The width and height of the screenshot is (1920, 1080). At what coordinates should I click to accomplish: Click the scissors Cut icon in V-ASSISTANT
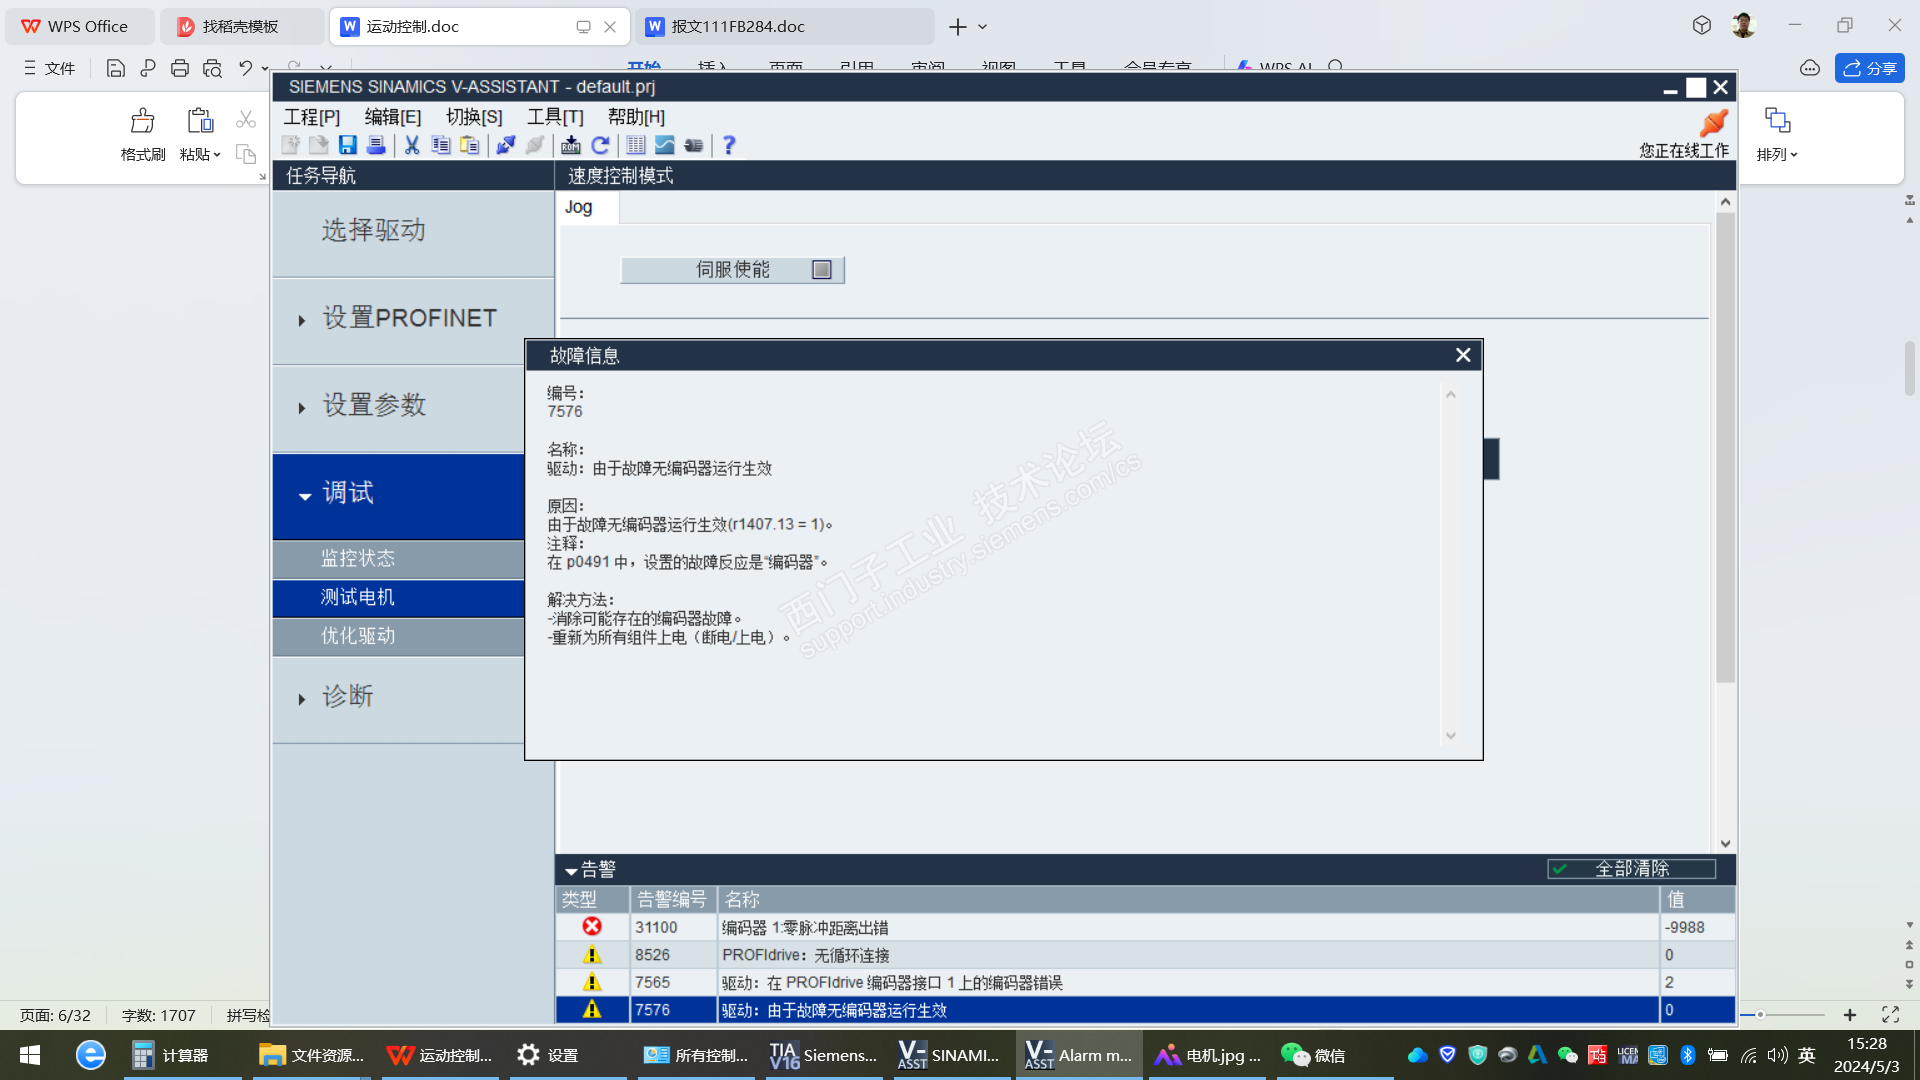click(412, 146)
